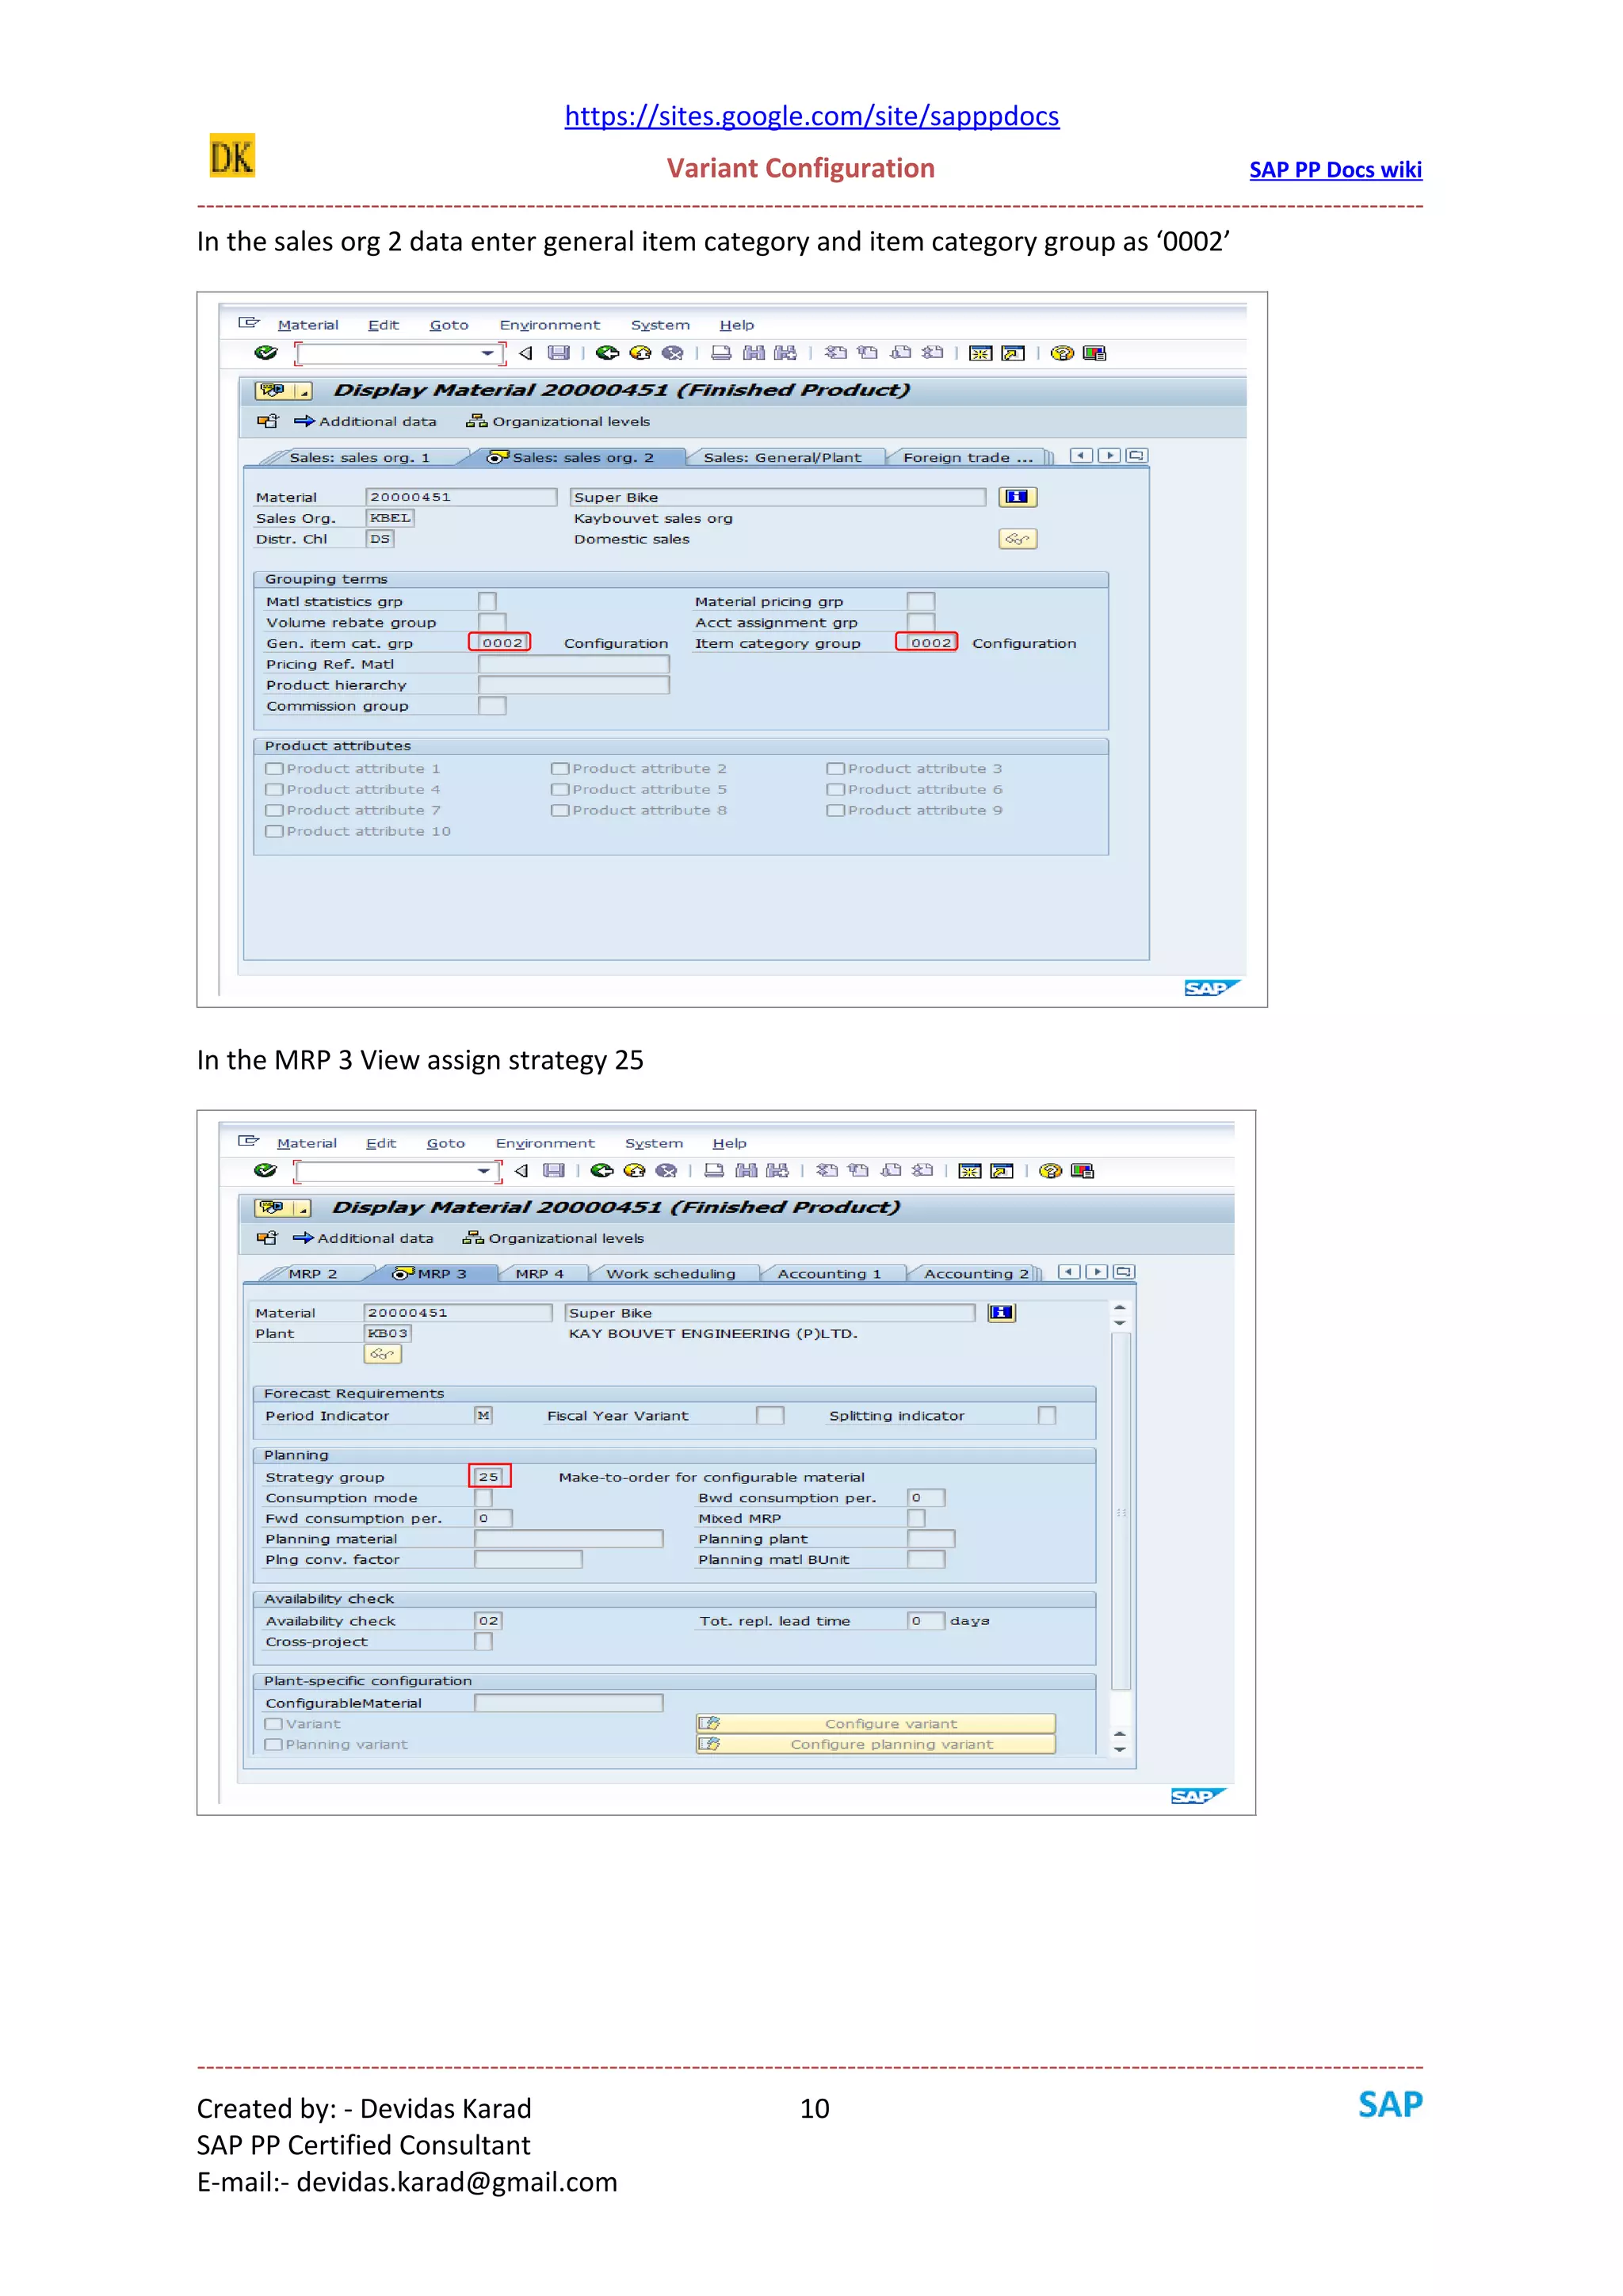The width and height of the screenshot is (1623, 2296).
Task: Check Product attribute 2 checkbox
Action: [559, 769]
